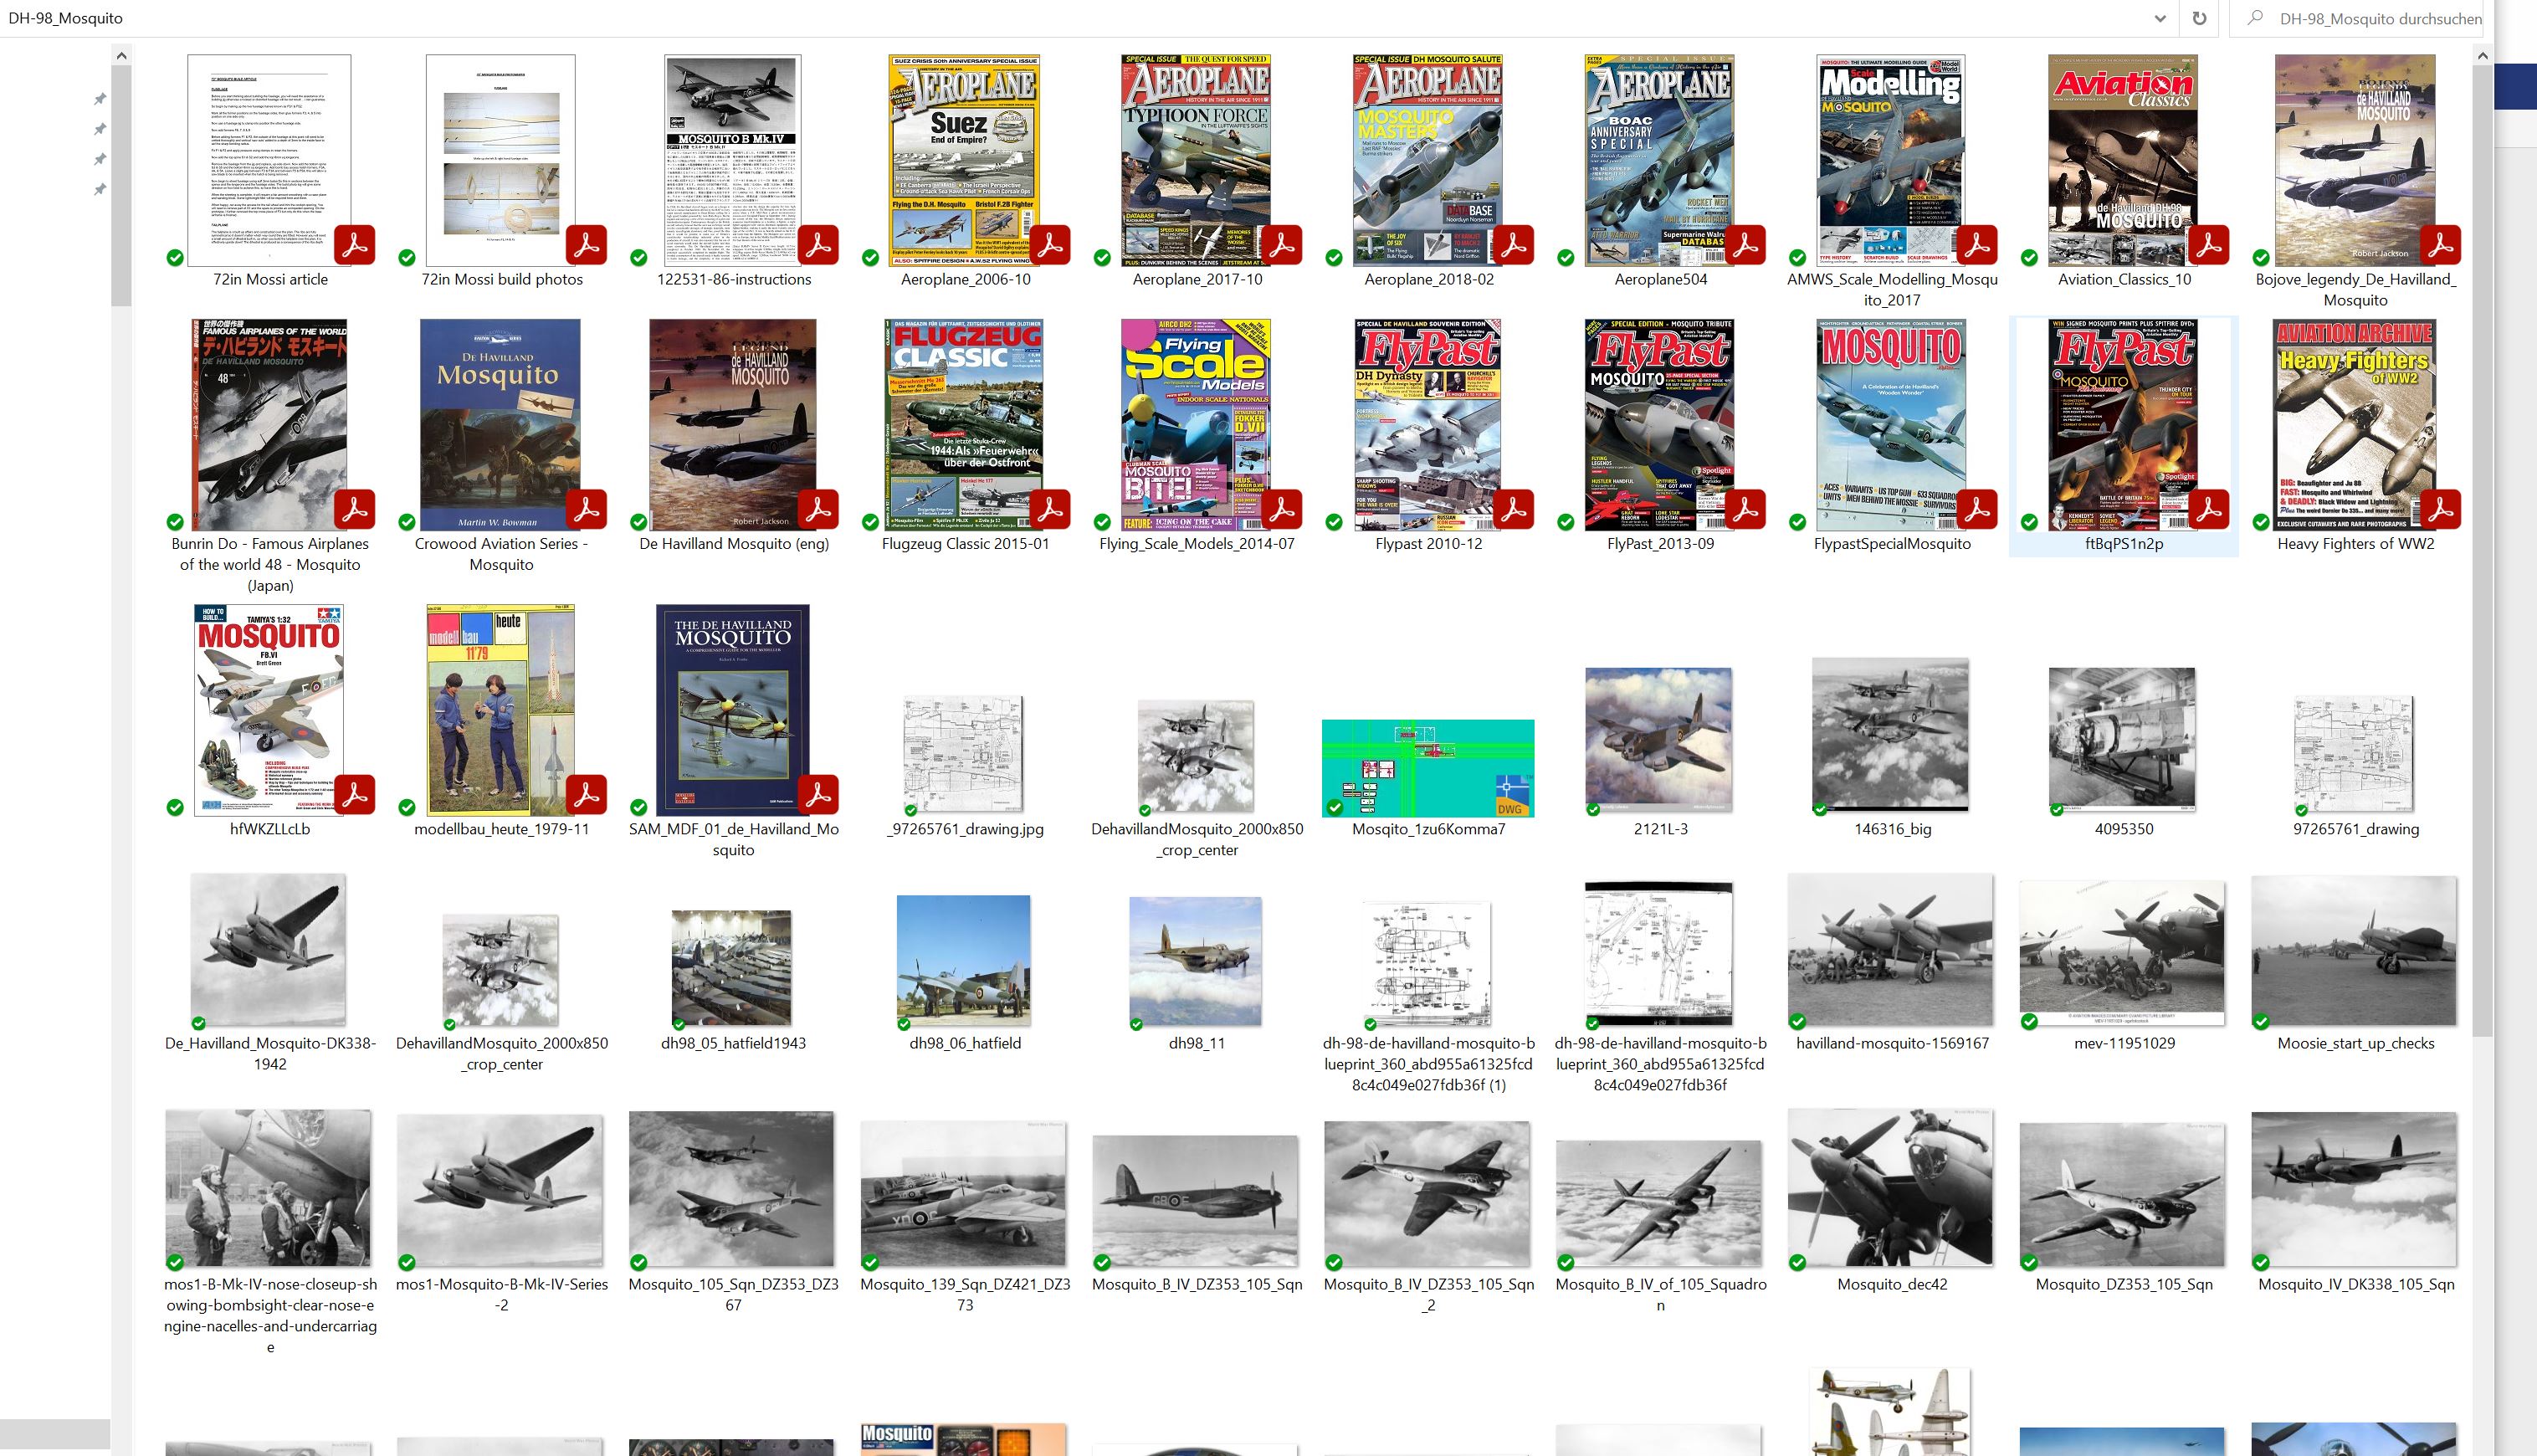Select the 4095350 fuselage photo
The height and width of the screenshot is (1456, 2537).
[2123, 740]
